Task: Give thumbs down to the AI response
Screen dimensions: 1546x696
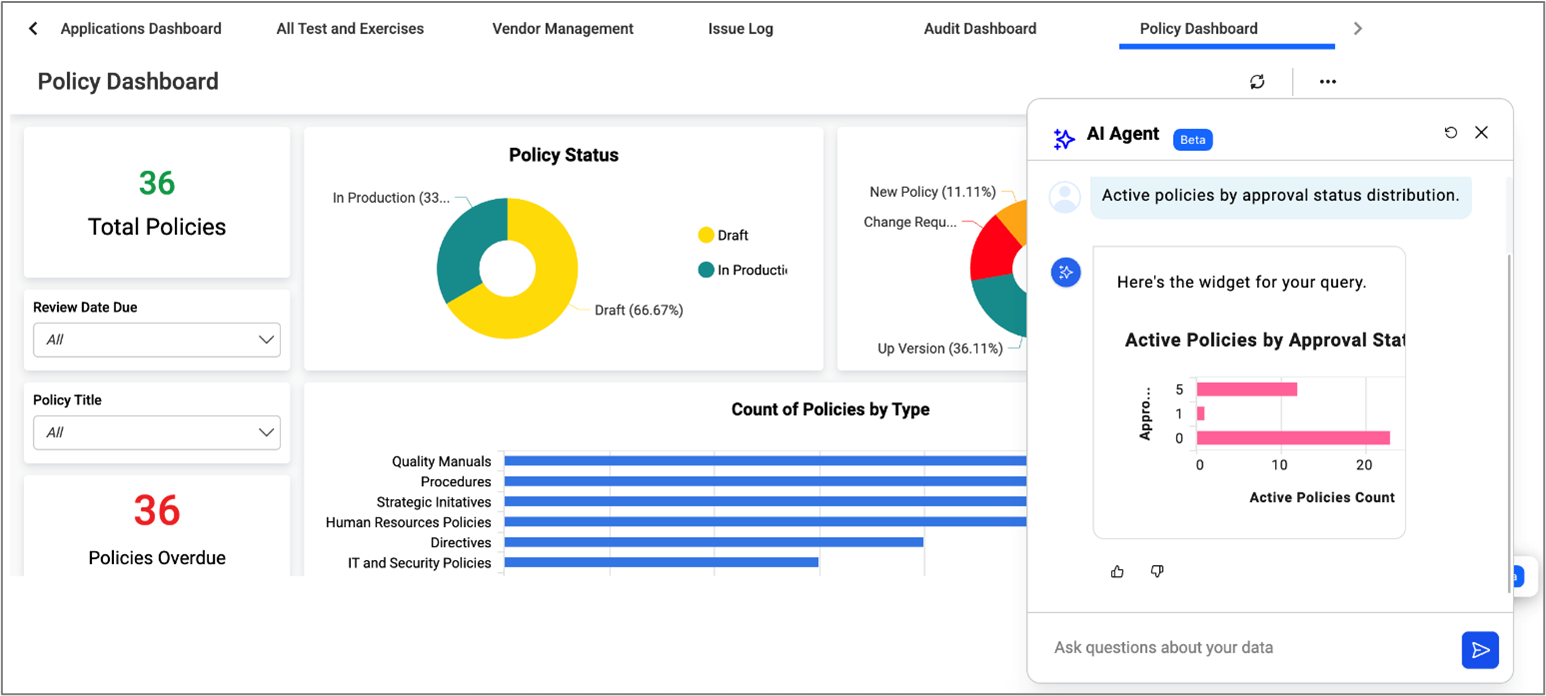Action: click(1157, 571)
